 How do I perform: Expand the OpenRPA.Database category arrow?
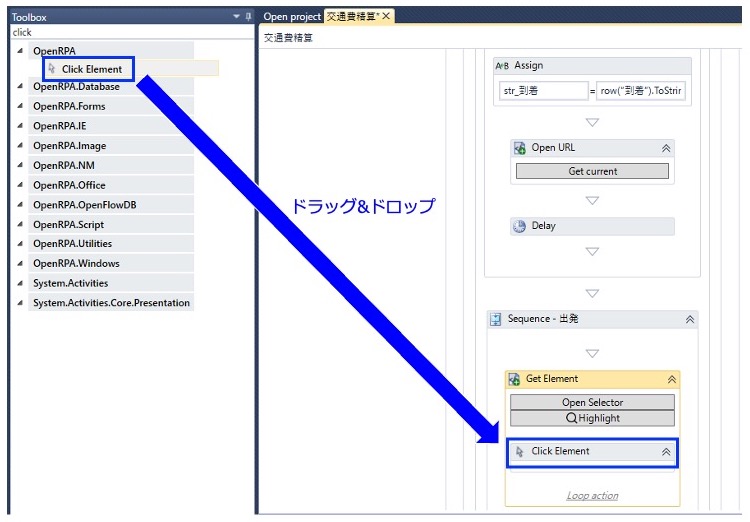20,86
